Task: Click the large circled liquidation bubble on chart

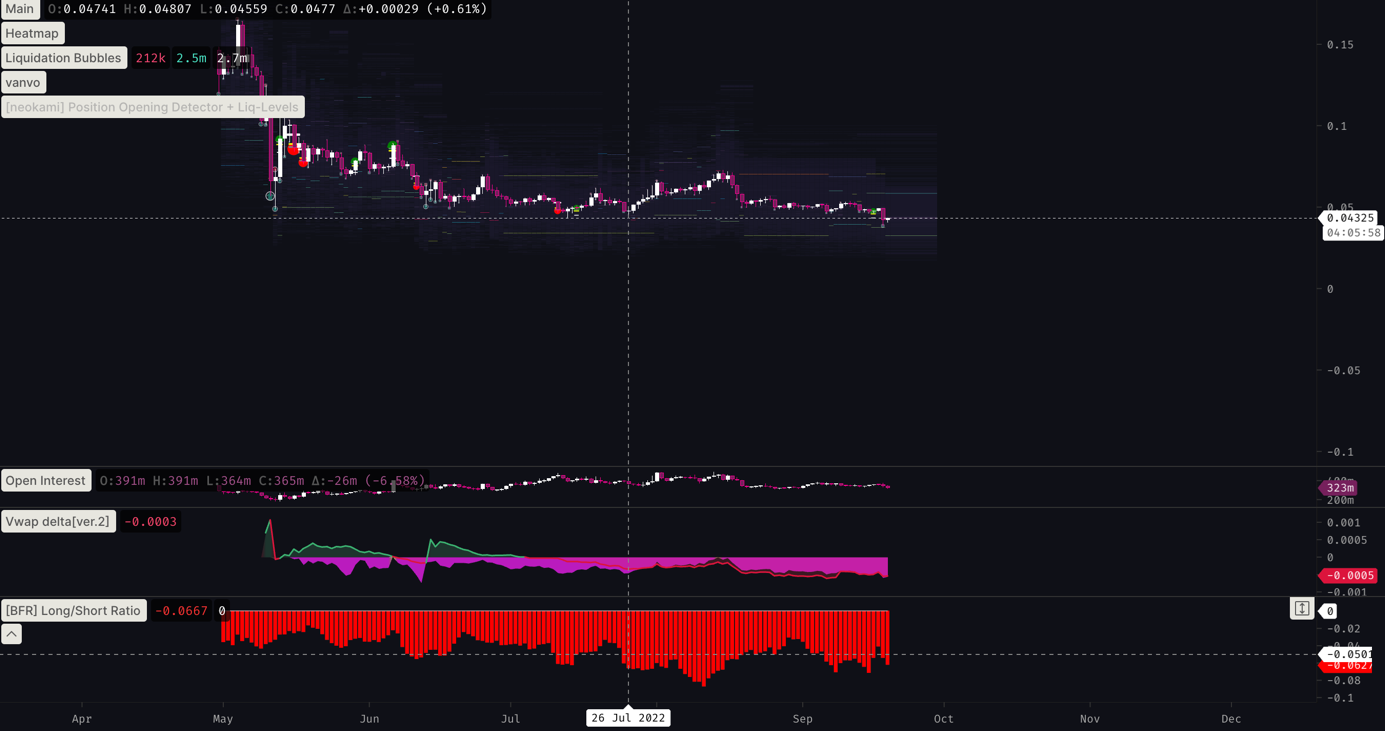Action: (270, 196)
